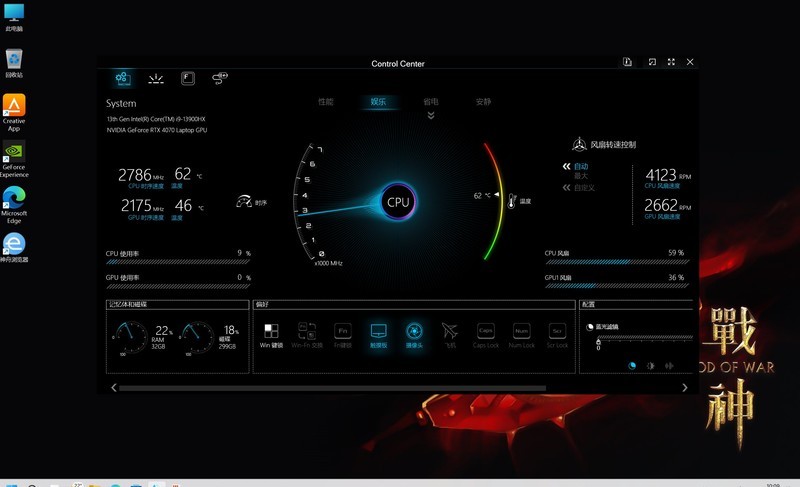Toggle the Num Lock indicator
This screenshot has width=800, height=487.
pyautogui.click(x=521, y=335)
